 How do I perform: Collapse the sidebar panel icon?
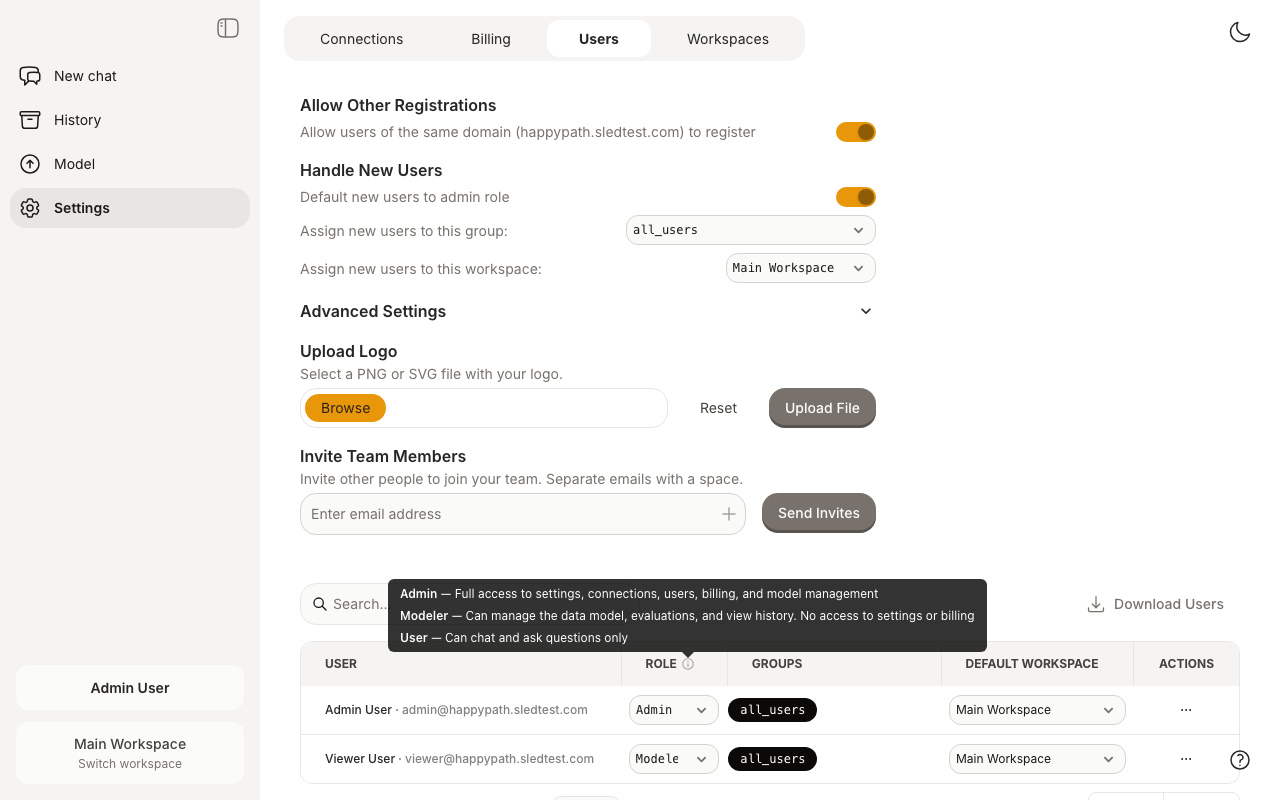point(228,28)
